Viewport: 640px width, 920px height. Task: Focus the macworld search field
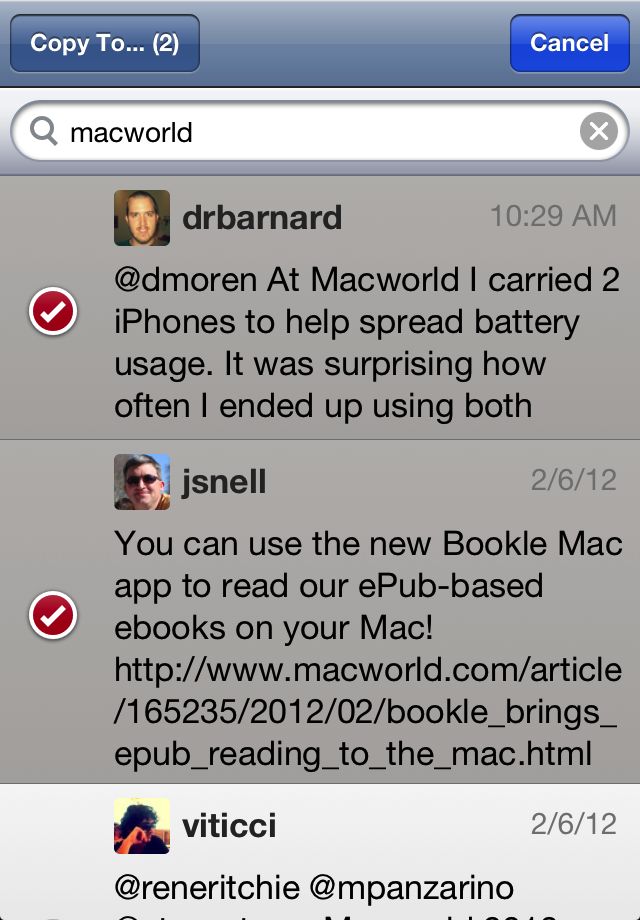click(x=320, y=131)
